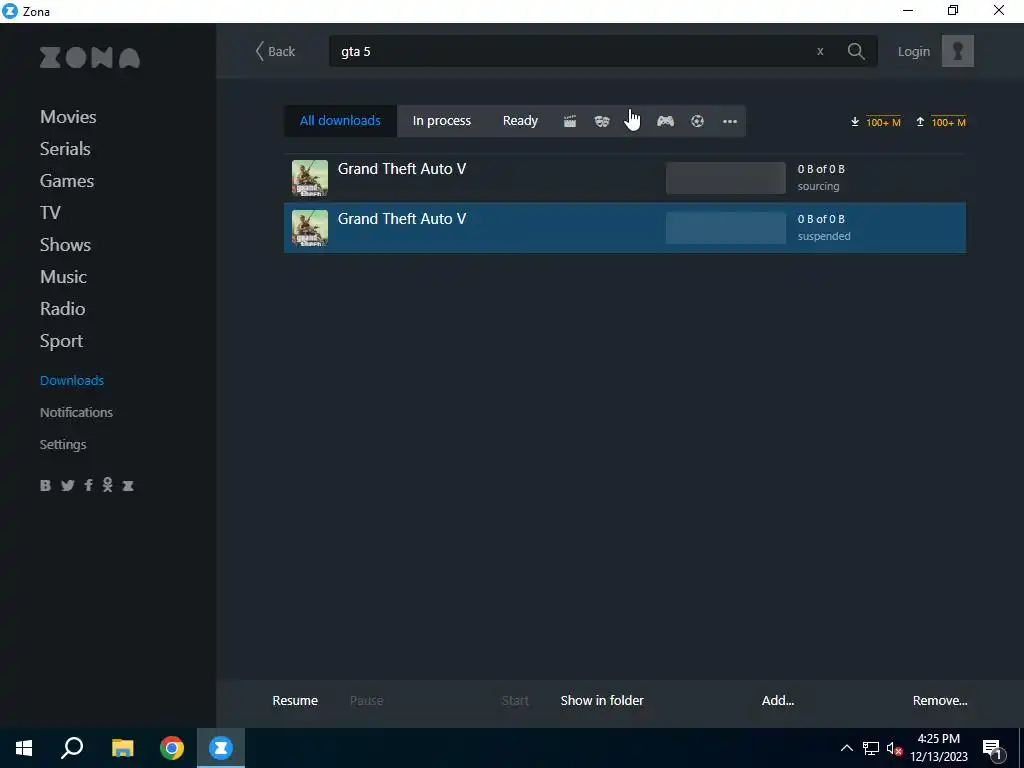Click the search magnifier icon

coord(856,51)
